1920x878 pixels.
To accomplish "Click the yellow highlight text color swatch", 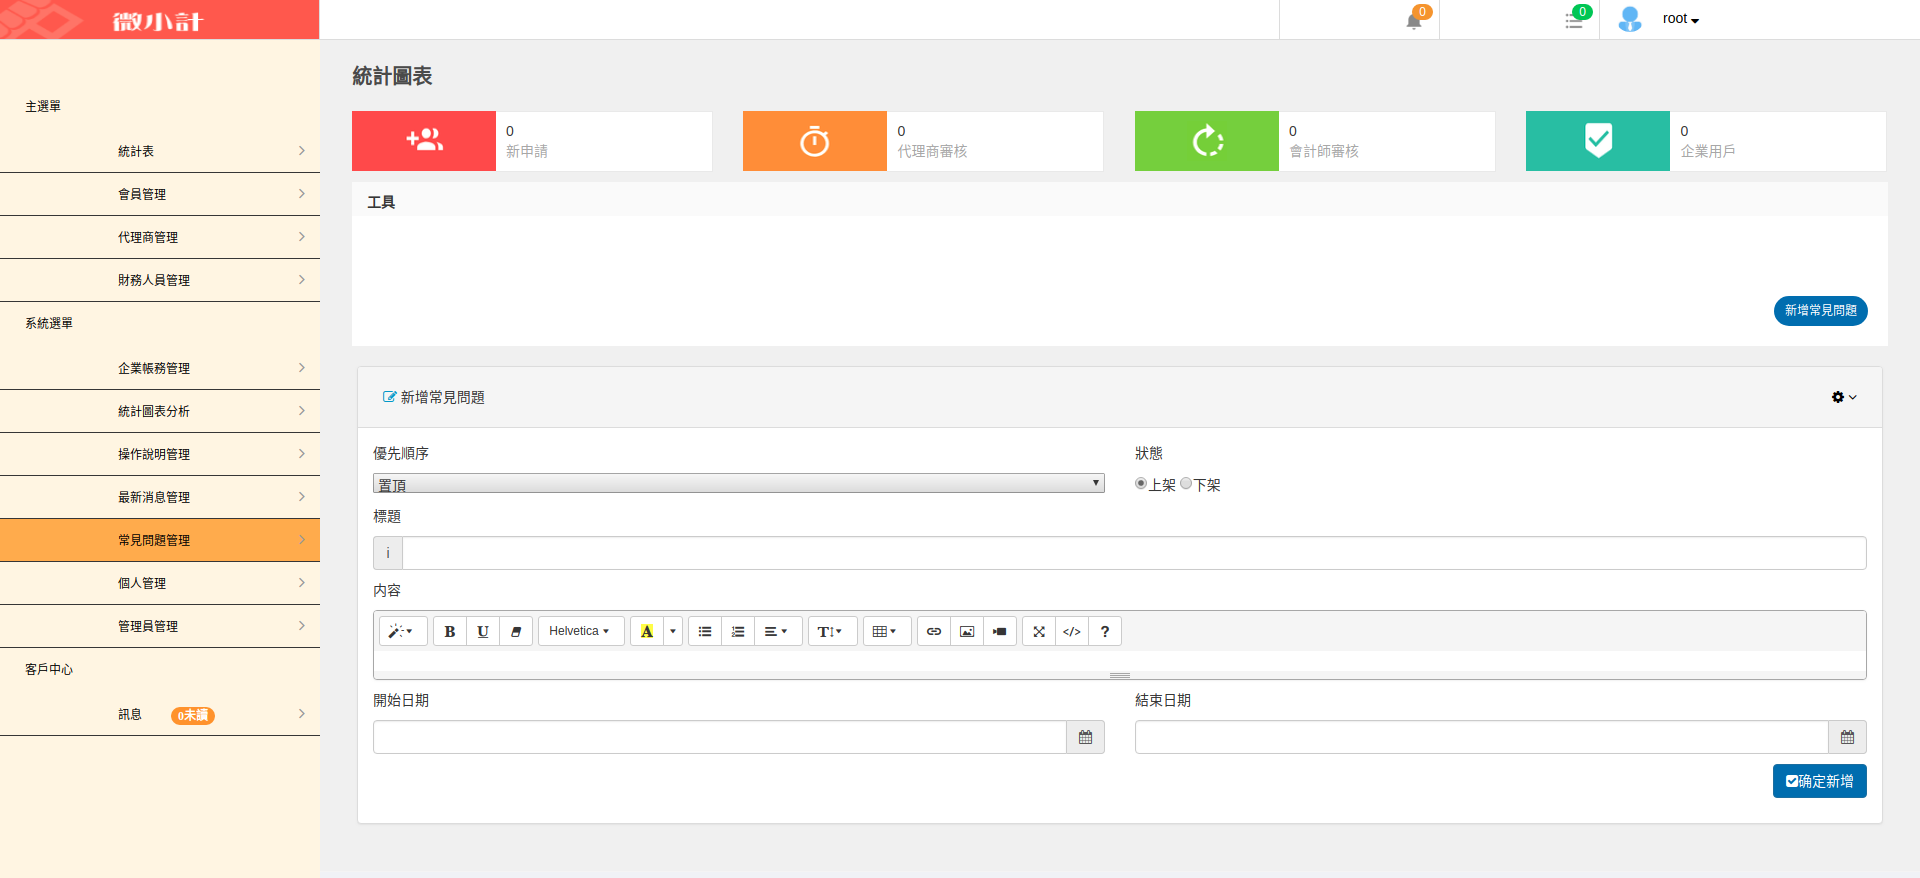I will [x=647, y=631].
